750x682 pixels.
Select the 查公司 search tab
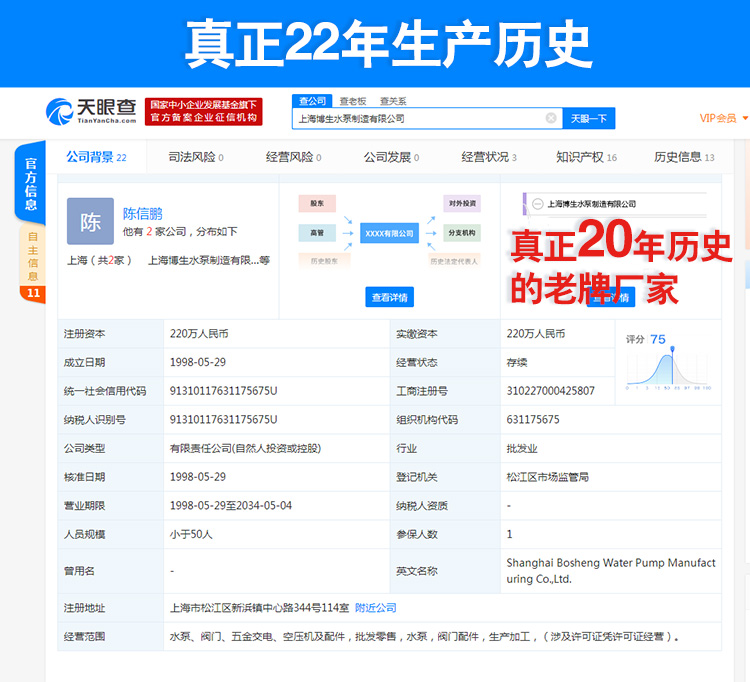[x=313, y=101]
